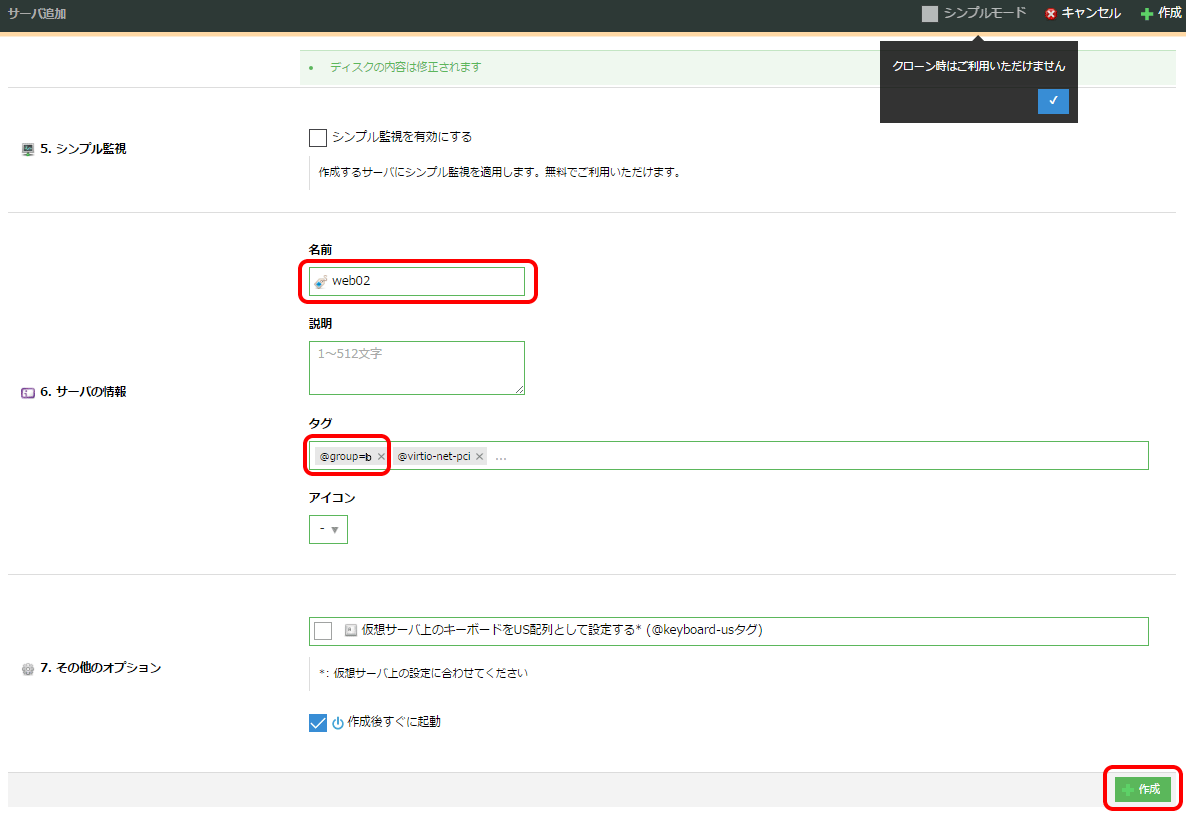Click the ディスクの内容は修正されます notice text
This screenshot has width=1186, height=815.
coord(405,67)
